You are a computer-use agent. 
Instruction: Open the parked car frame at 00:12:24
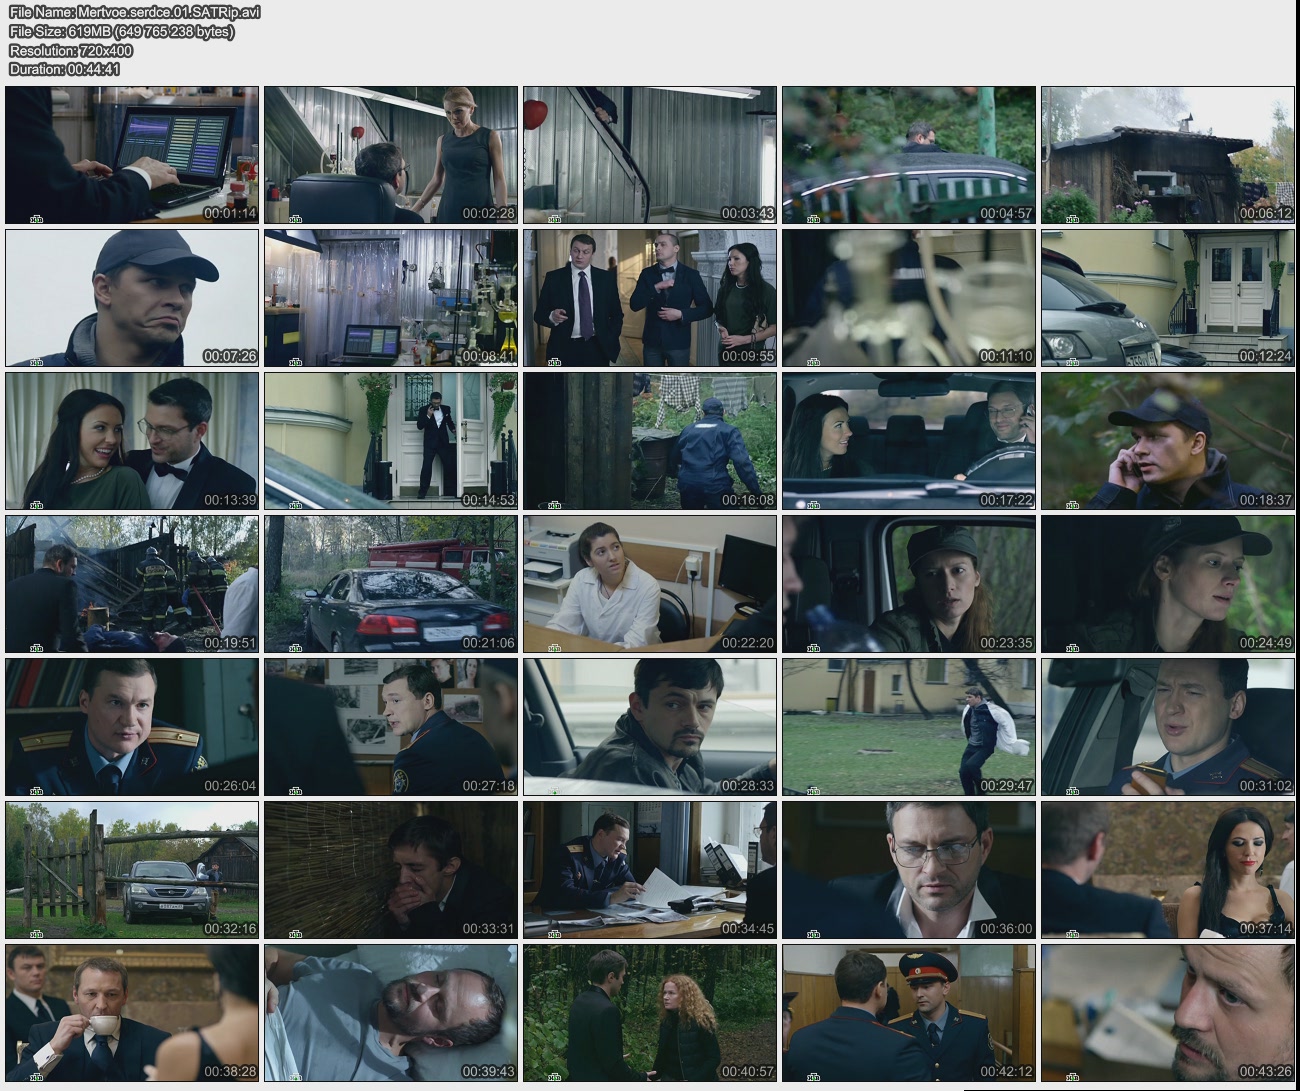[x=1167, y=298]
